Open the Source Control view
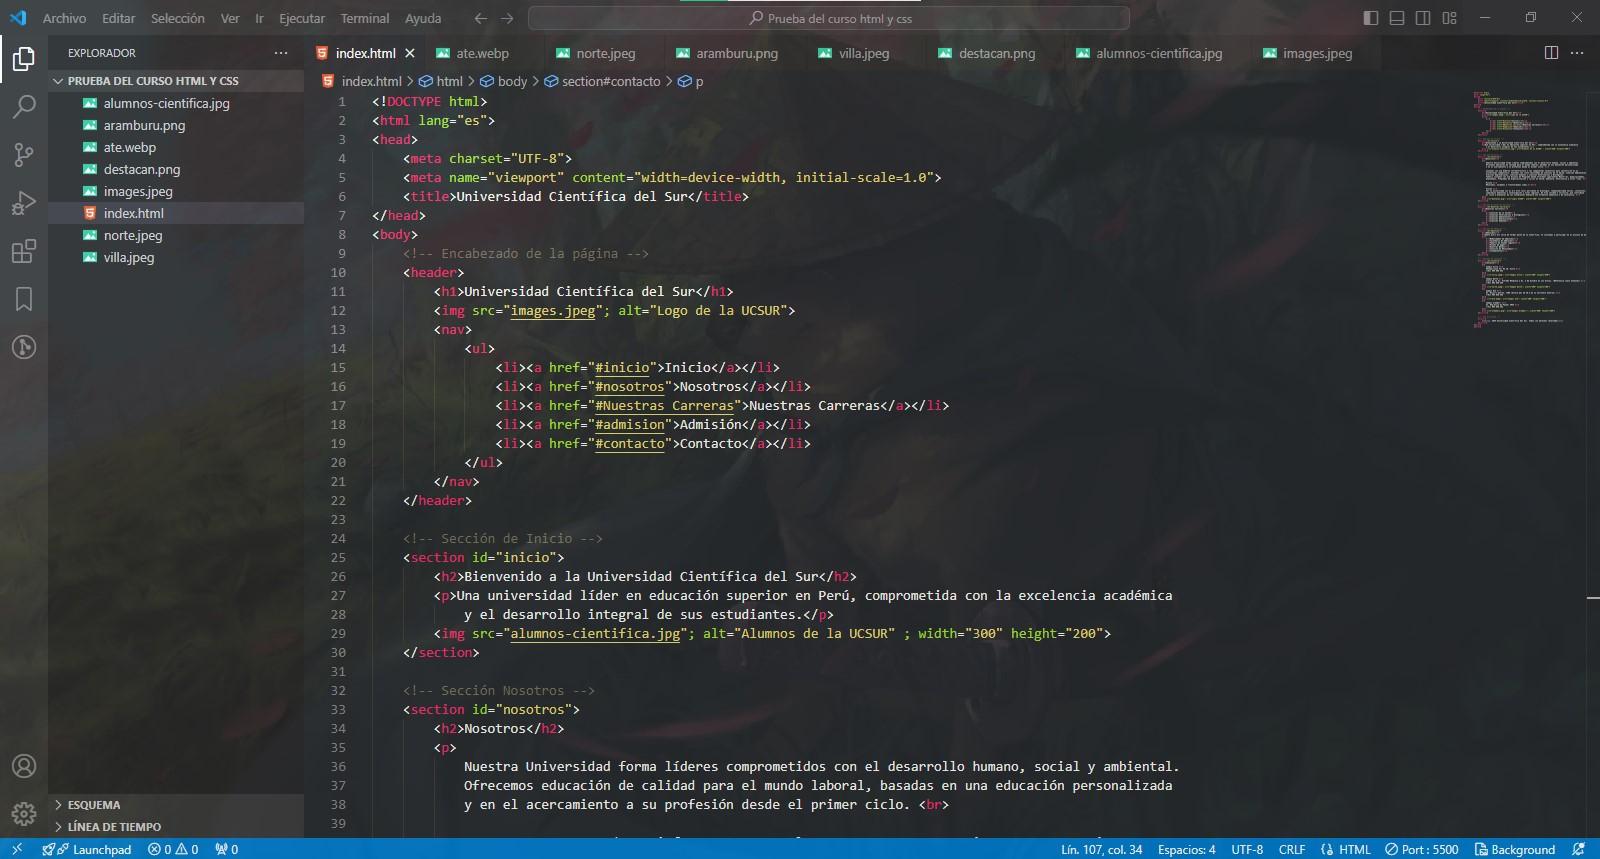The height and width of the screenshot is (859, 1600). (24, 155)
